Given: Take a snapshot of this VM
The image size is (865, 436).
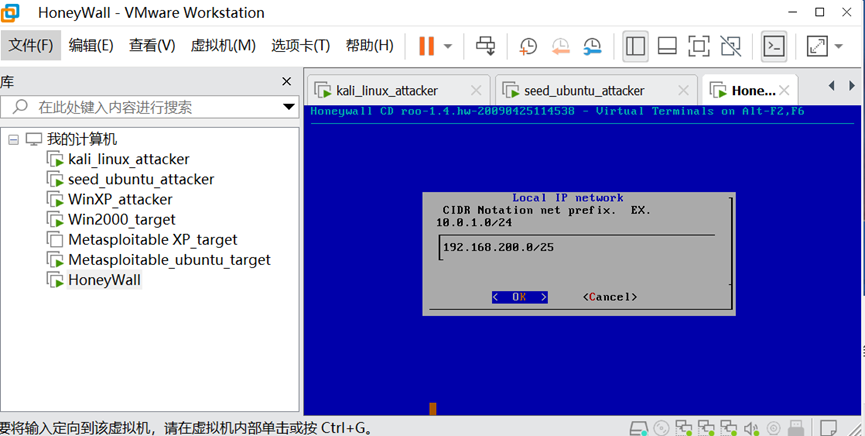Looking at the screenshot, I should 527,46.
